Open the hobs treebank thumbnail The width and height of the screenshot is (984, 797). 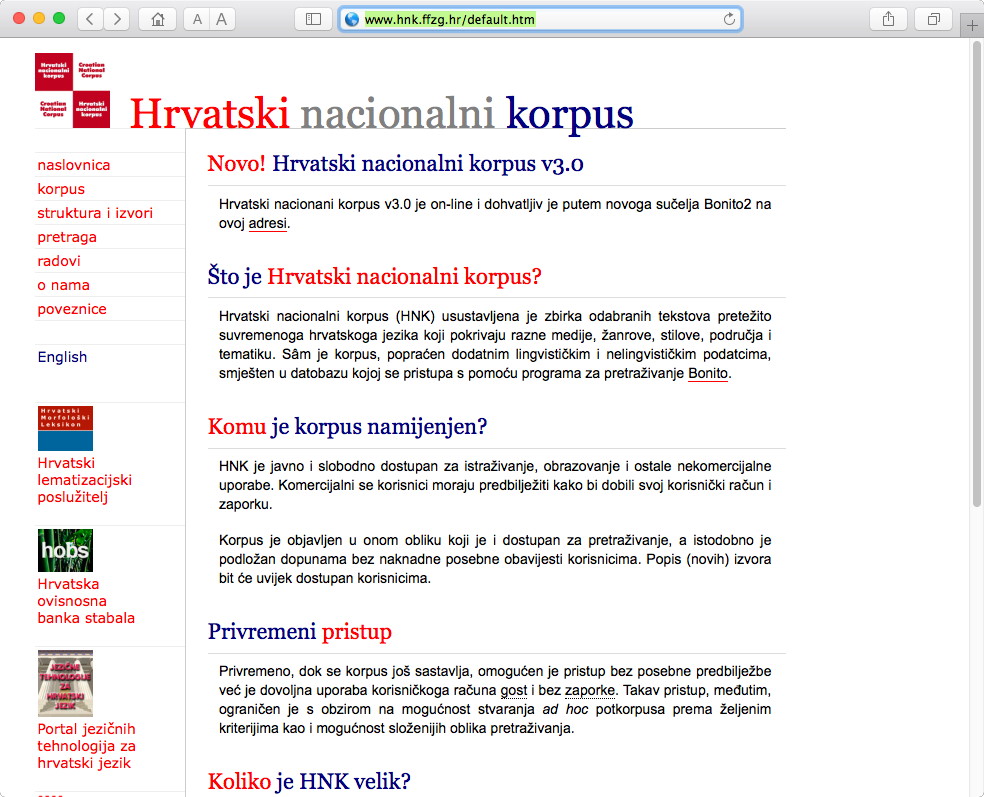65,550
